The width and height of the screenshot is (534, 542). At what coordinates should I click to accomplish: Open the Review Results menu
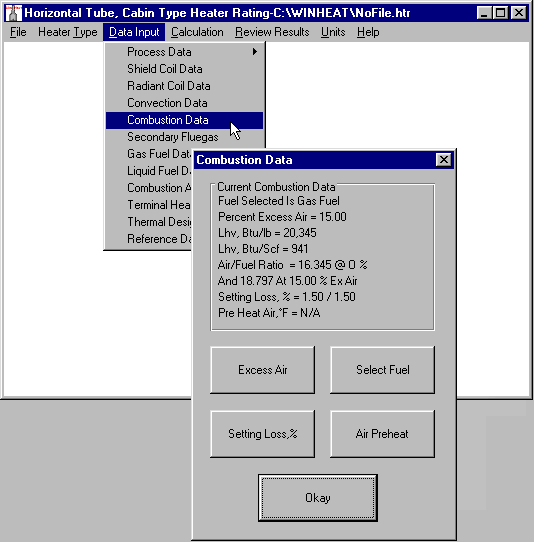pyautogui.click(x=272, y=32)
